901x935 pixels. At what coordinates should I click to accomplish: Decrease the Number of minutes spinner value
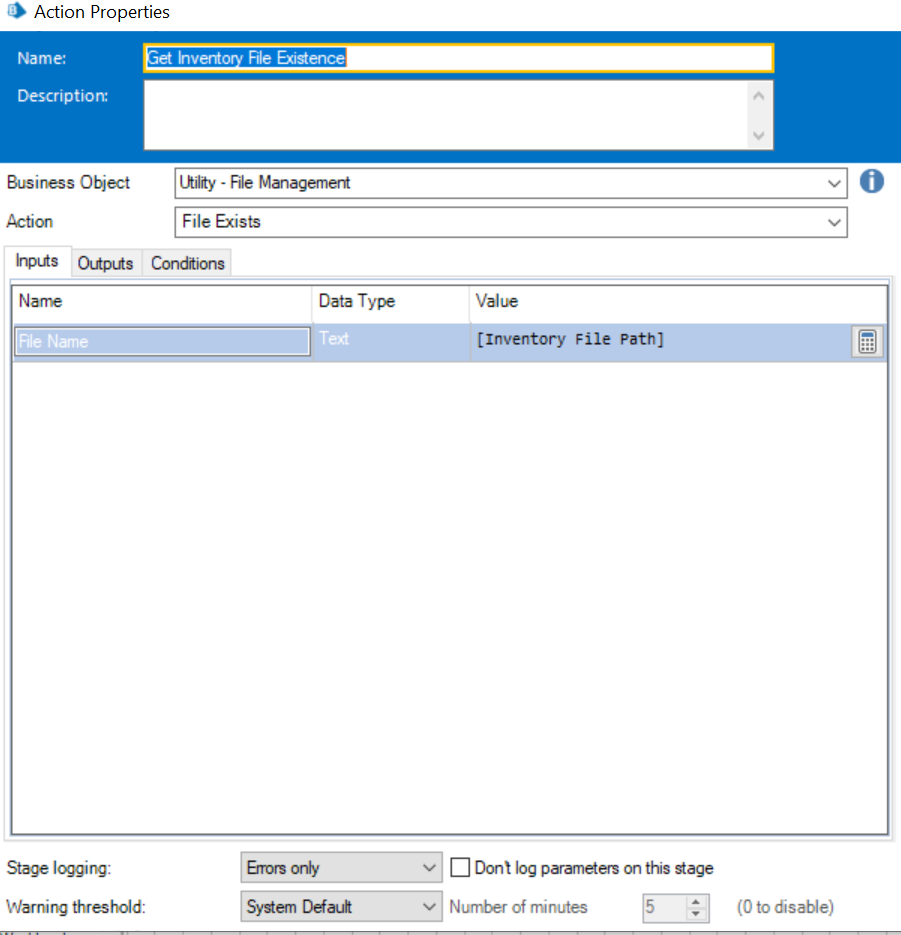(x=697, y=914)
